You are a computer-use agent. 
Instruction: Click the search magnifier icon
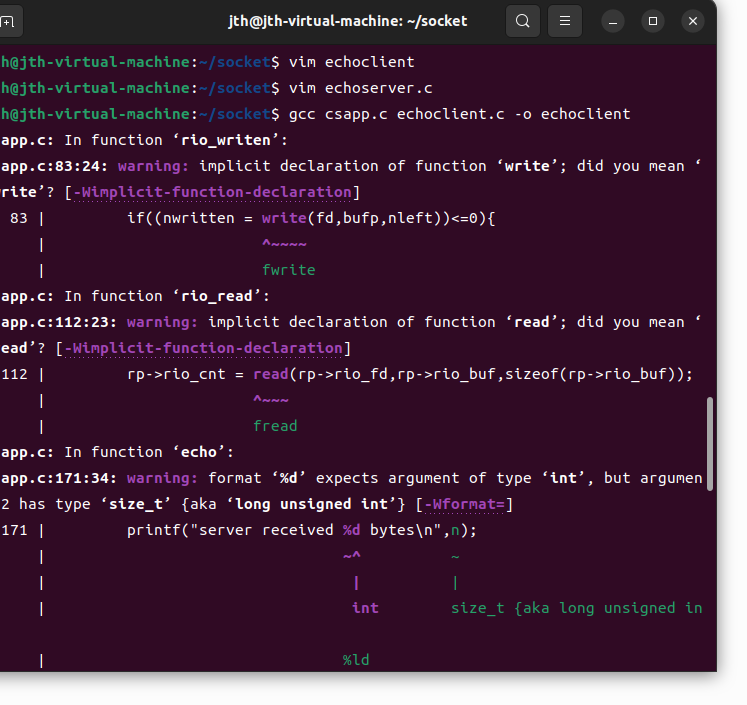(x=522, y=21)
